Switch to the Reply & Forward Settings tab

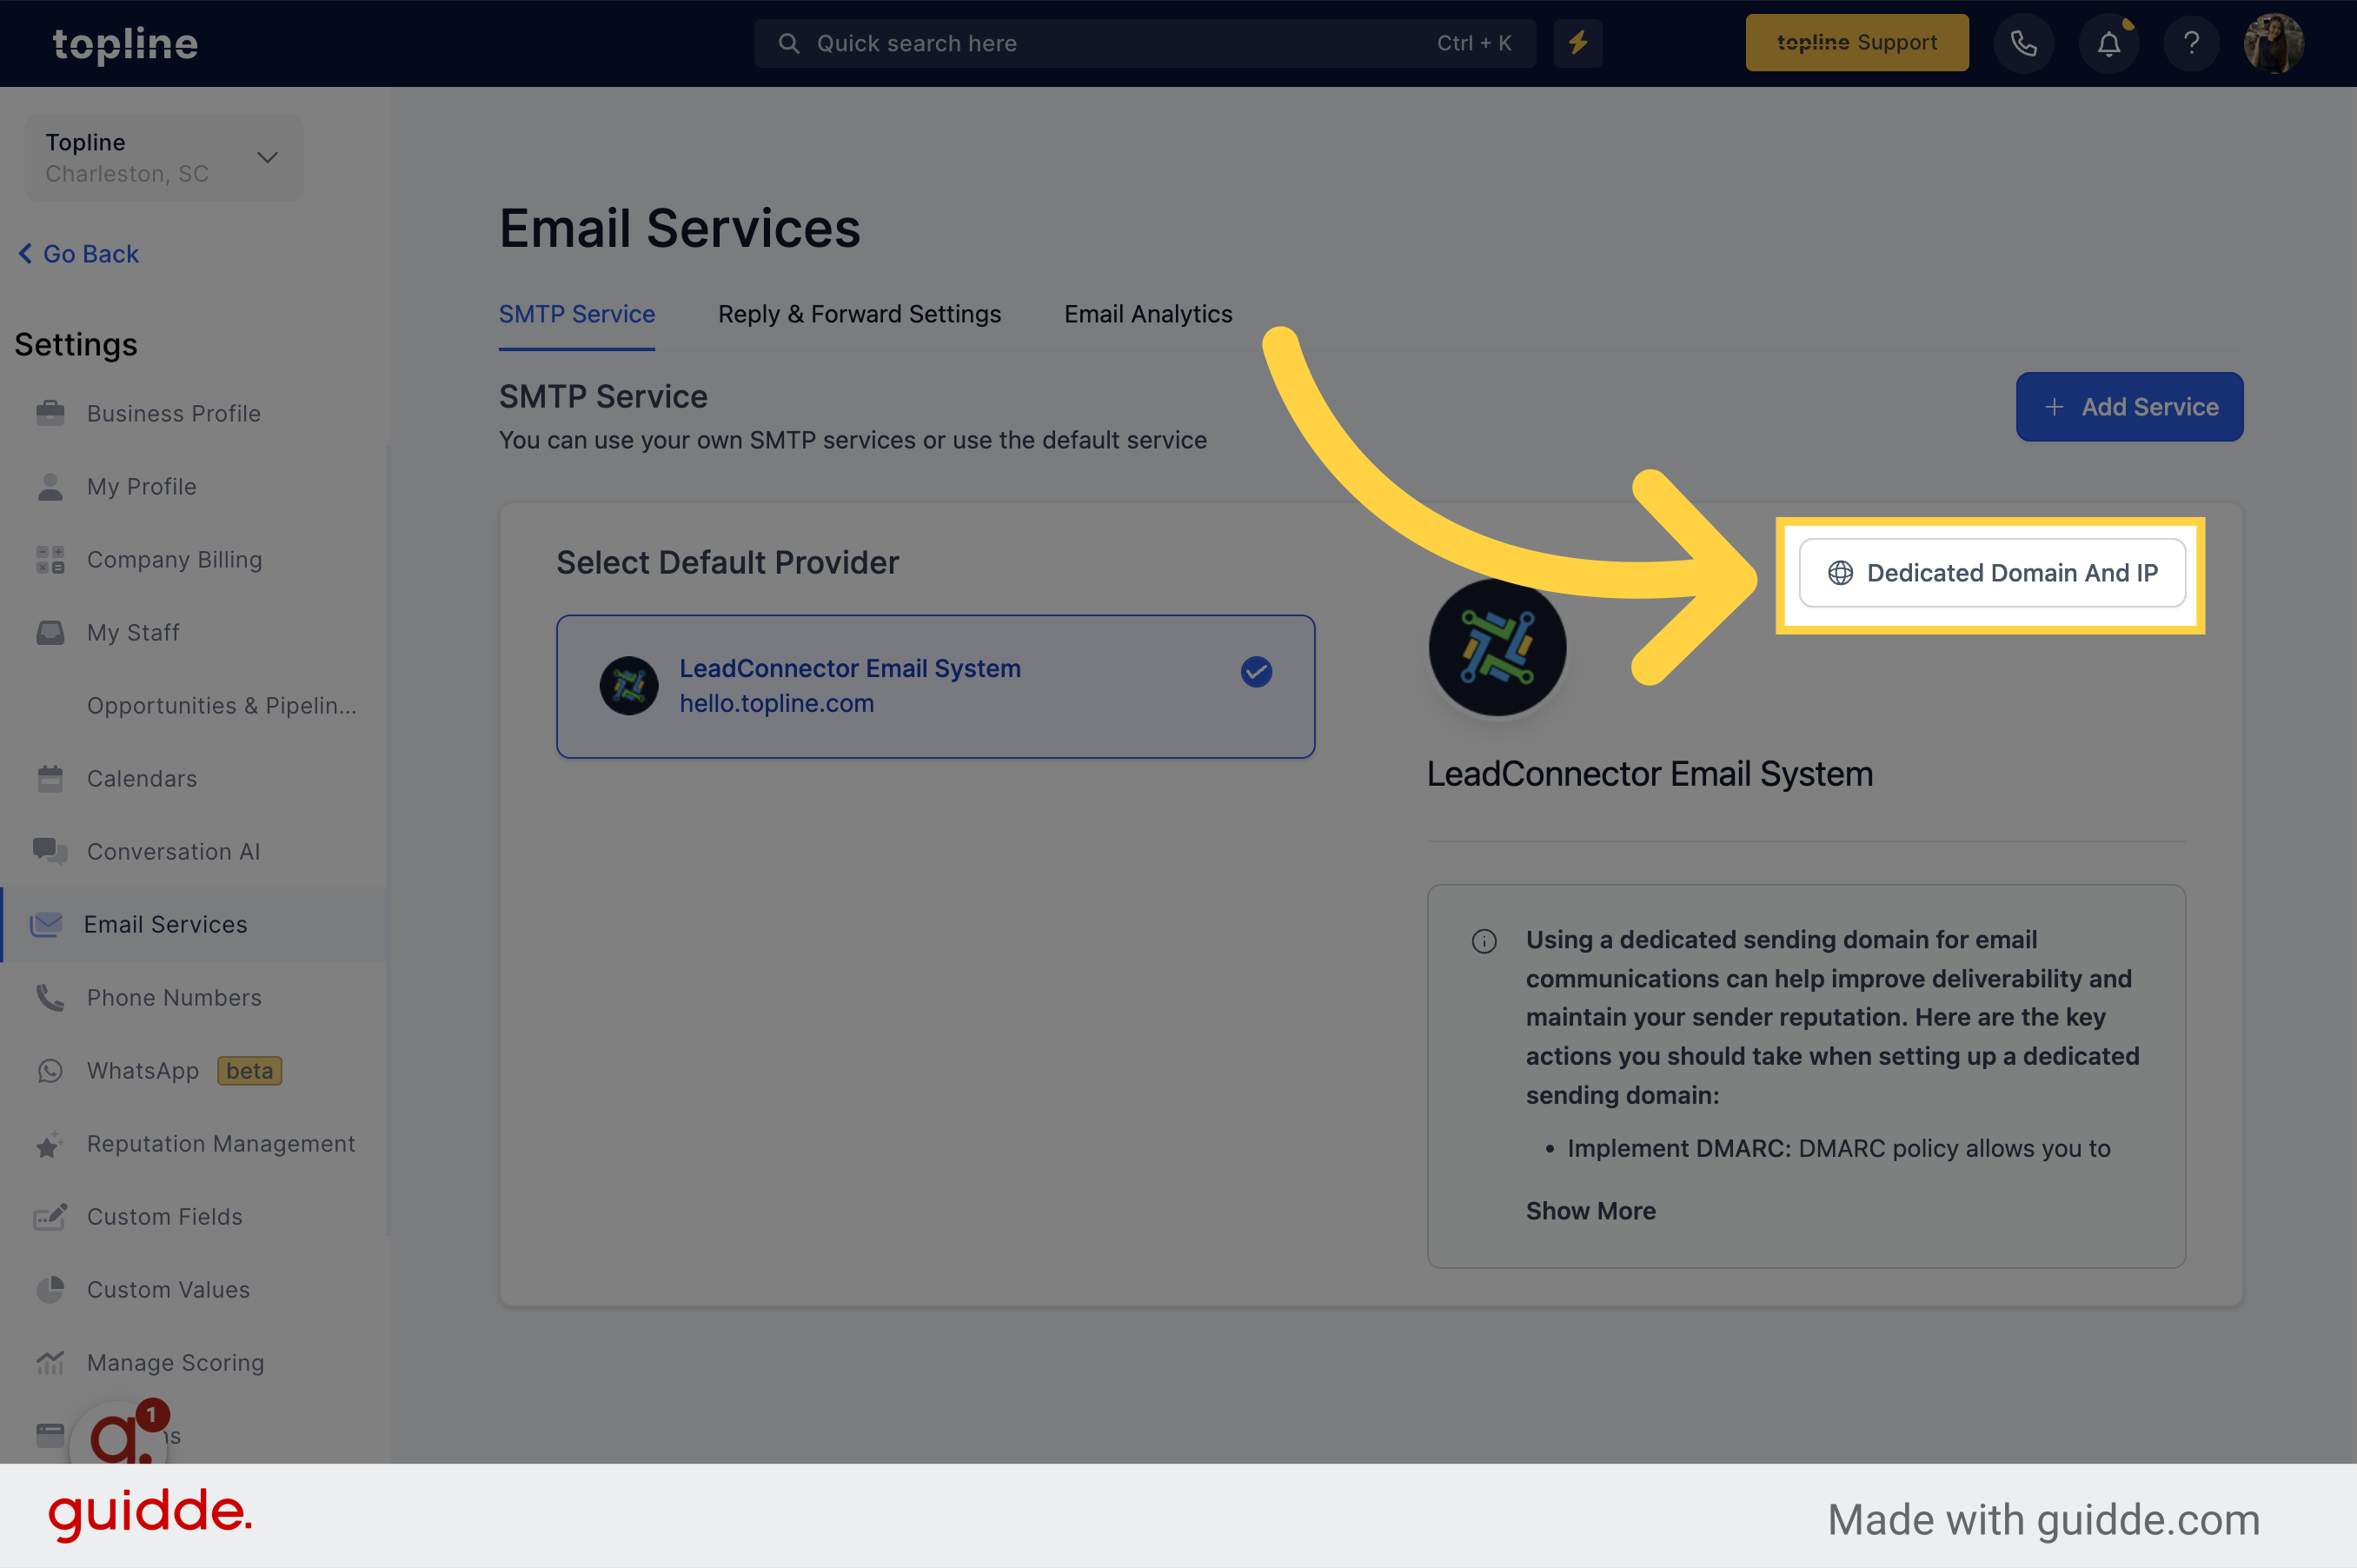861,311
